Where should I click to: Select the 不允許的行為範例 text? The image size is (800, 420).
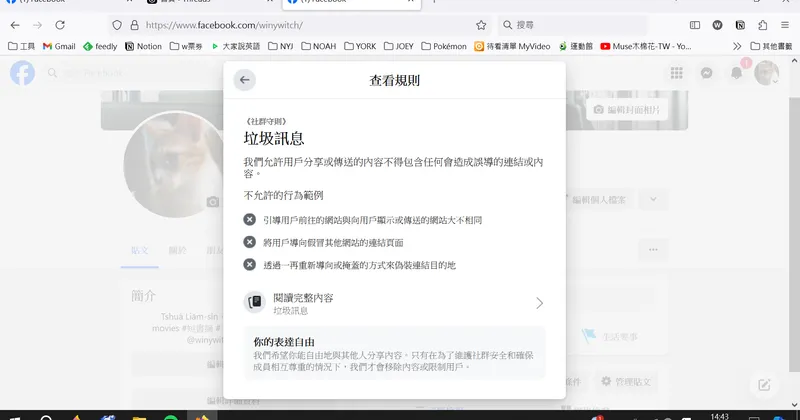click(283, 195)
